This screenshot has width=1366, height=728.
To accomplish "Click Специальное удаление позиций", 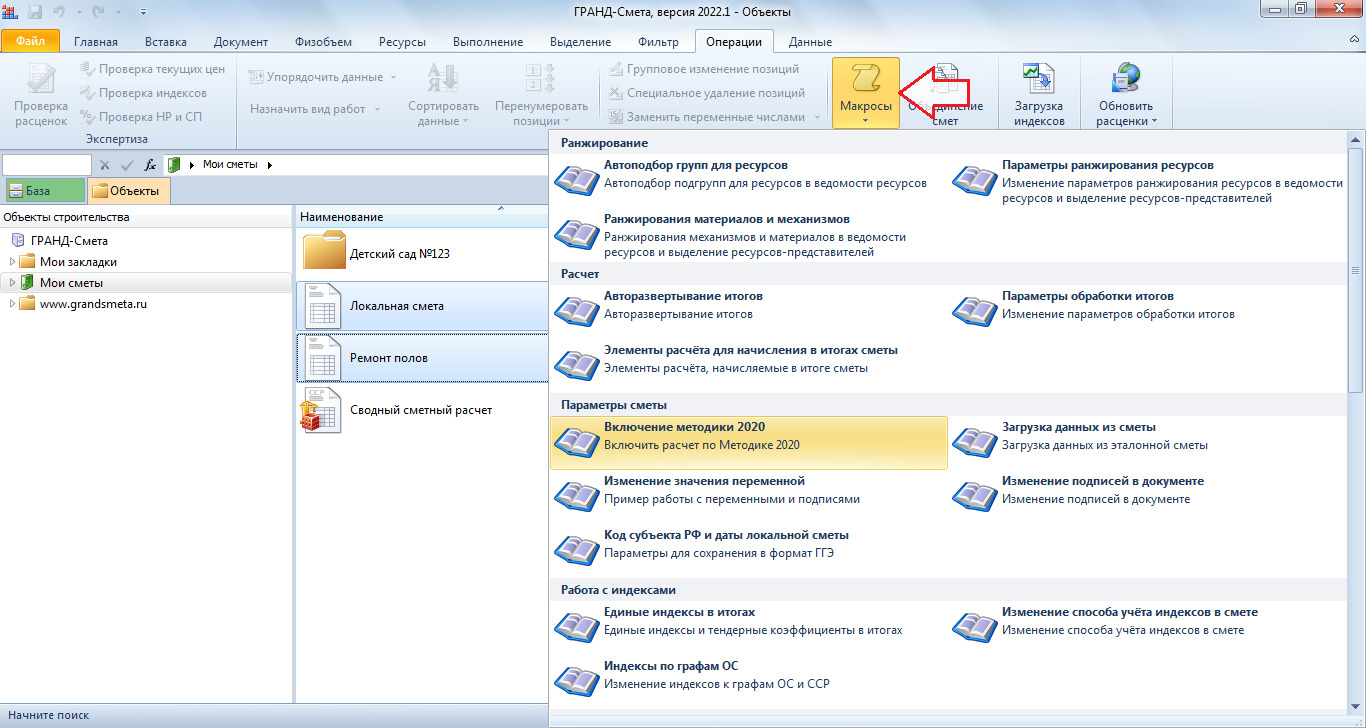I will click(x=707, y=93).
